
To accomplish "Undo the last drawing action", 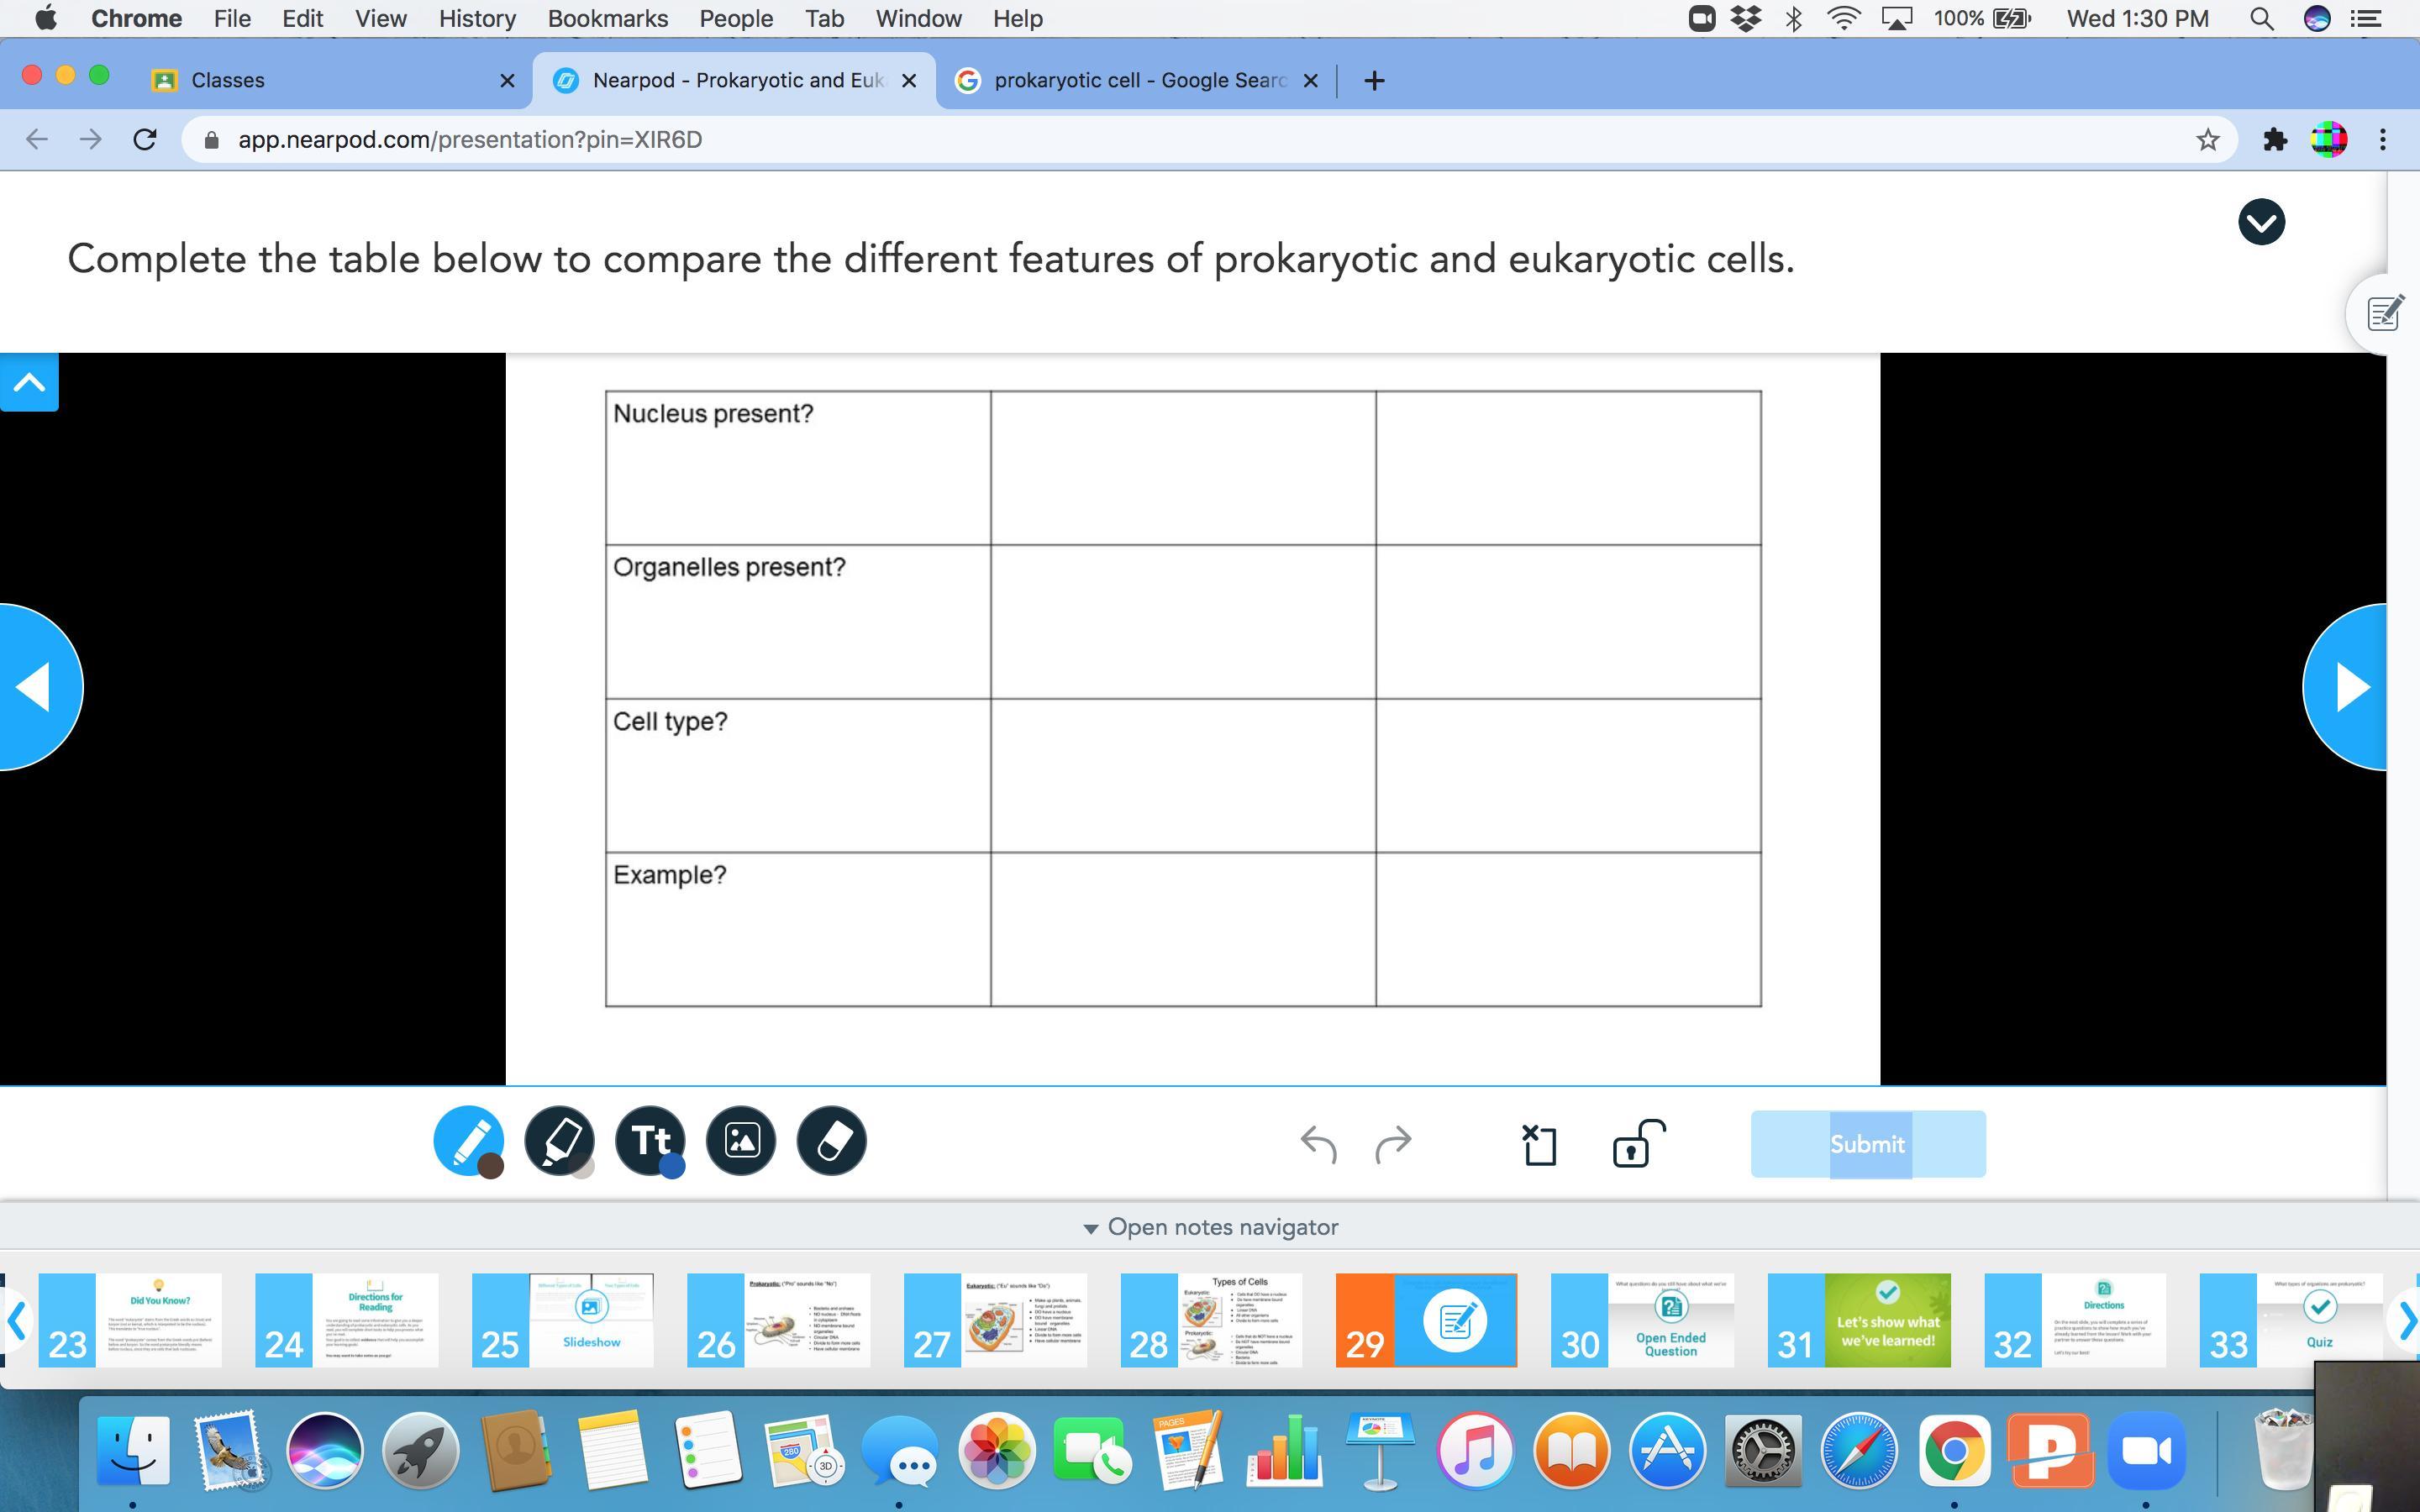I will 1318,1143.
